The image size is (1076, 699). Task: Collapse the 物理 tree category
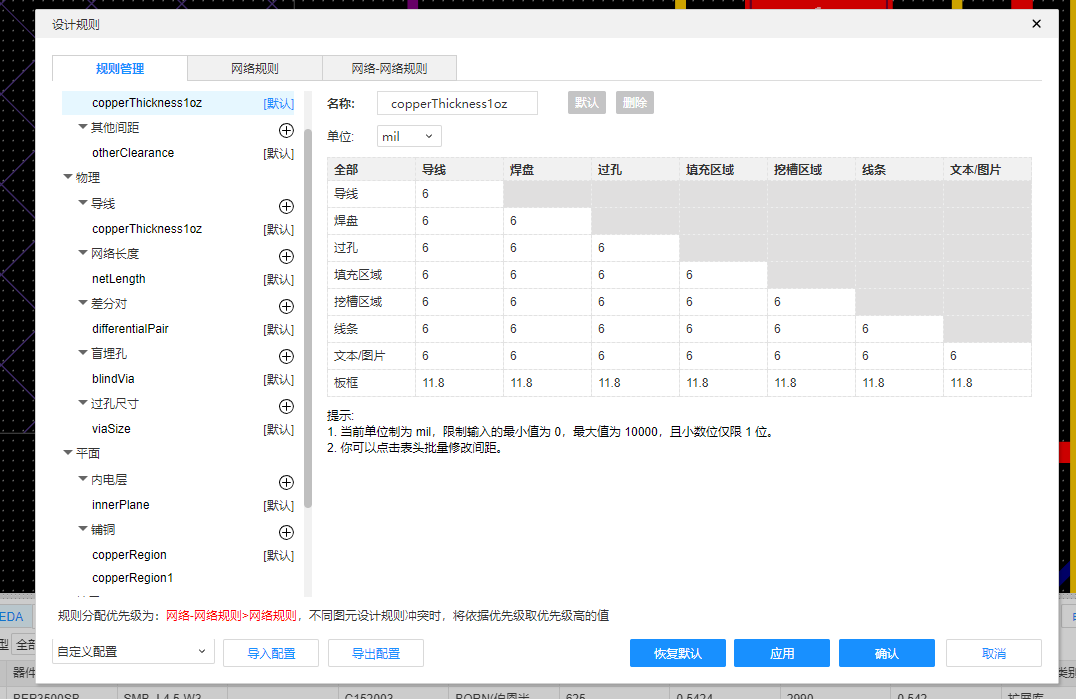68,178
